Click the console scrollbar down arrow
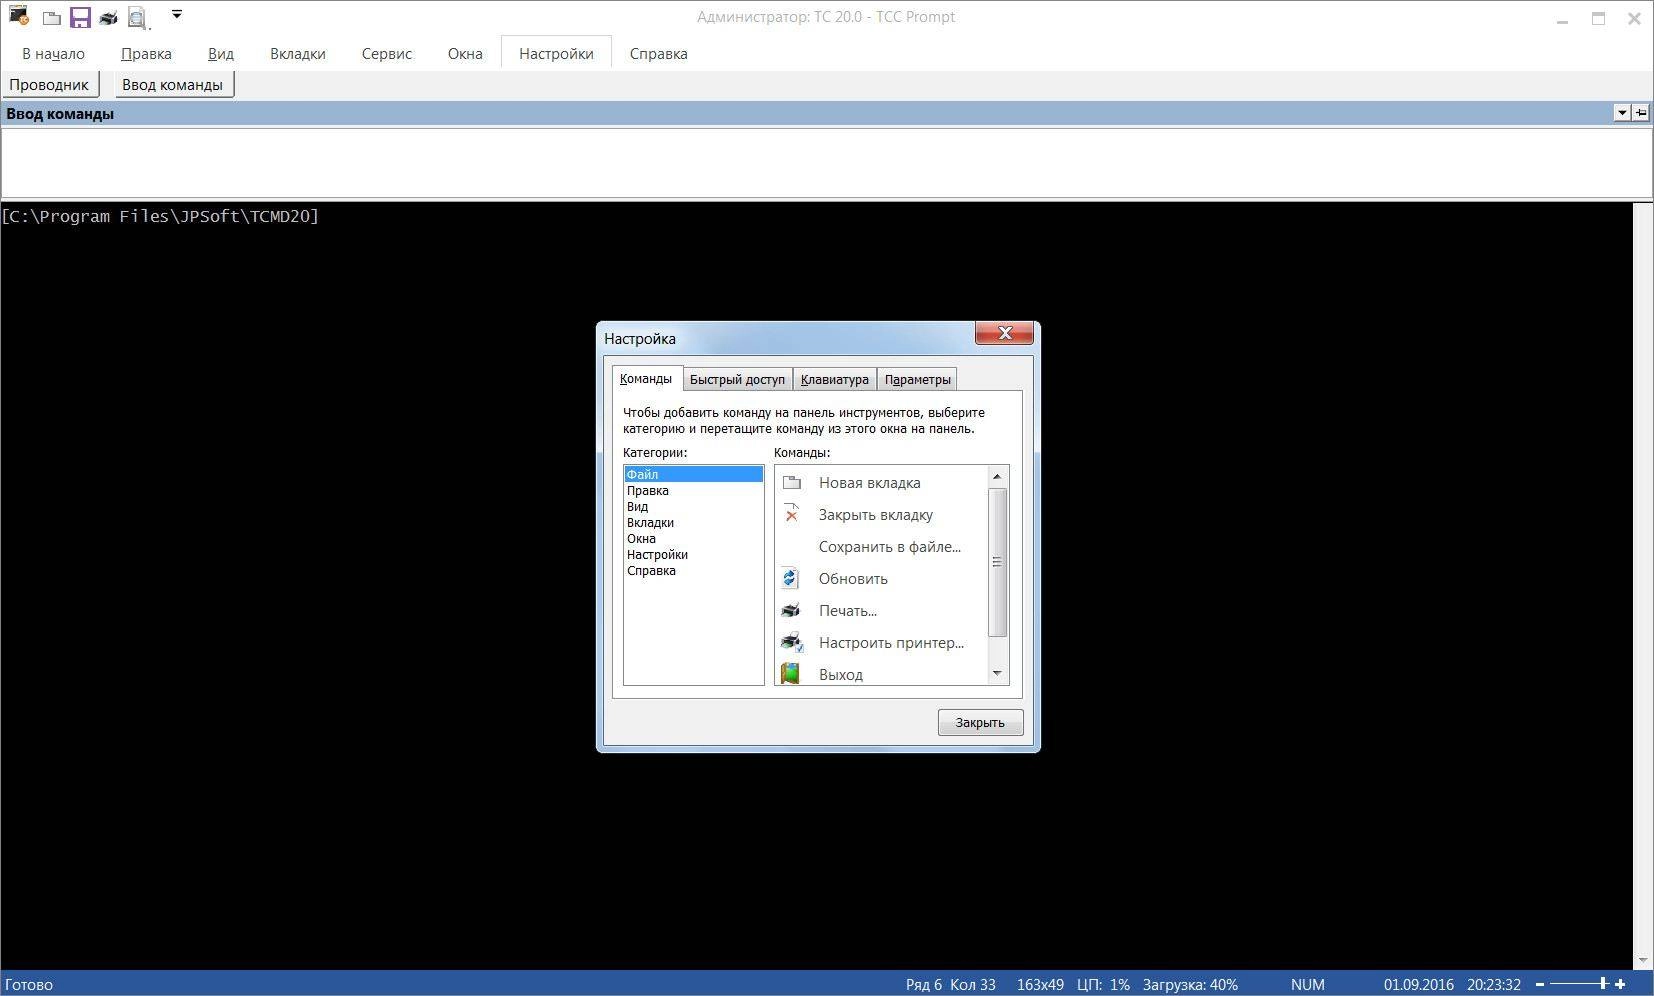 (1643, 961)
